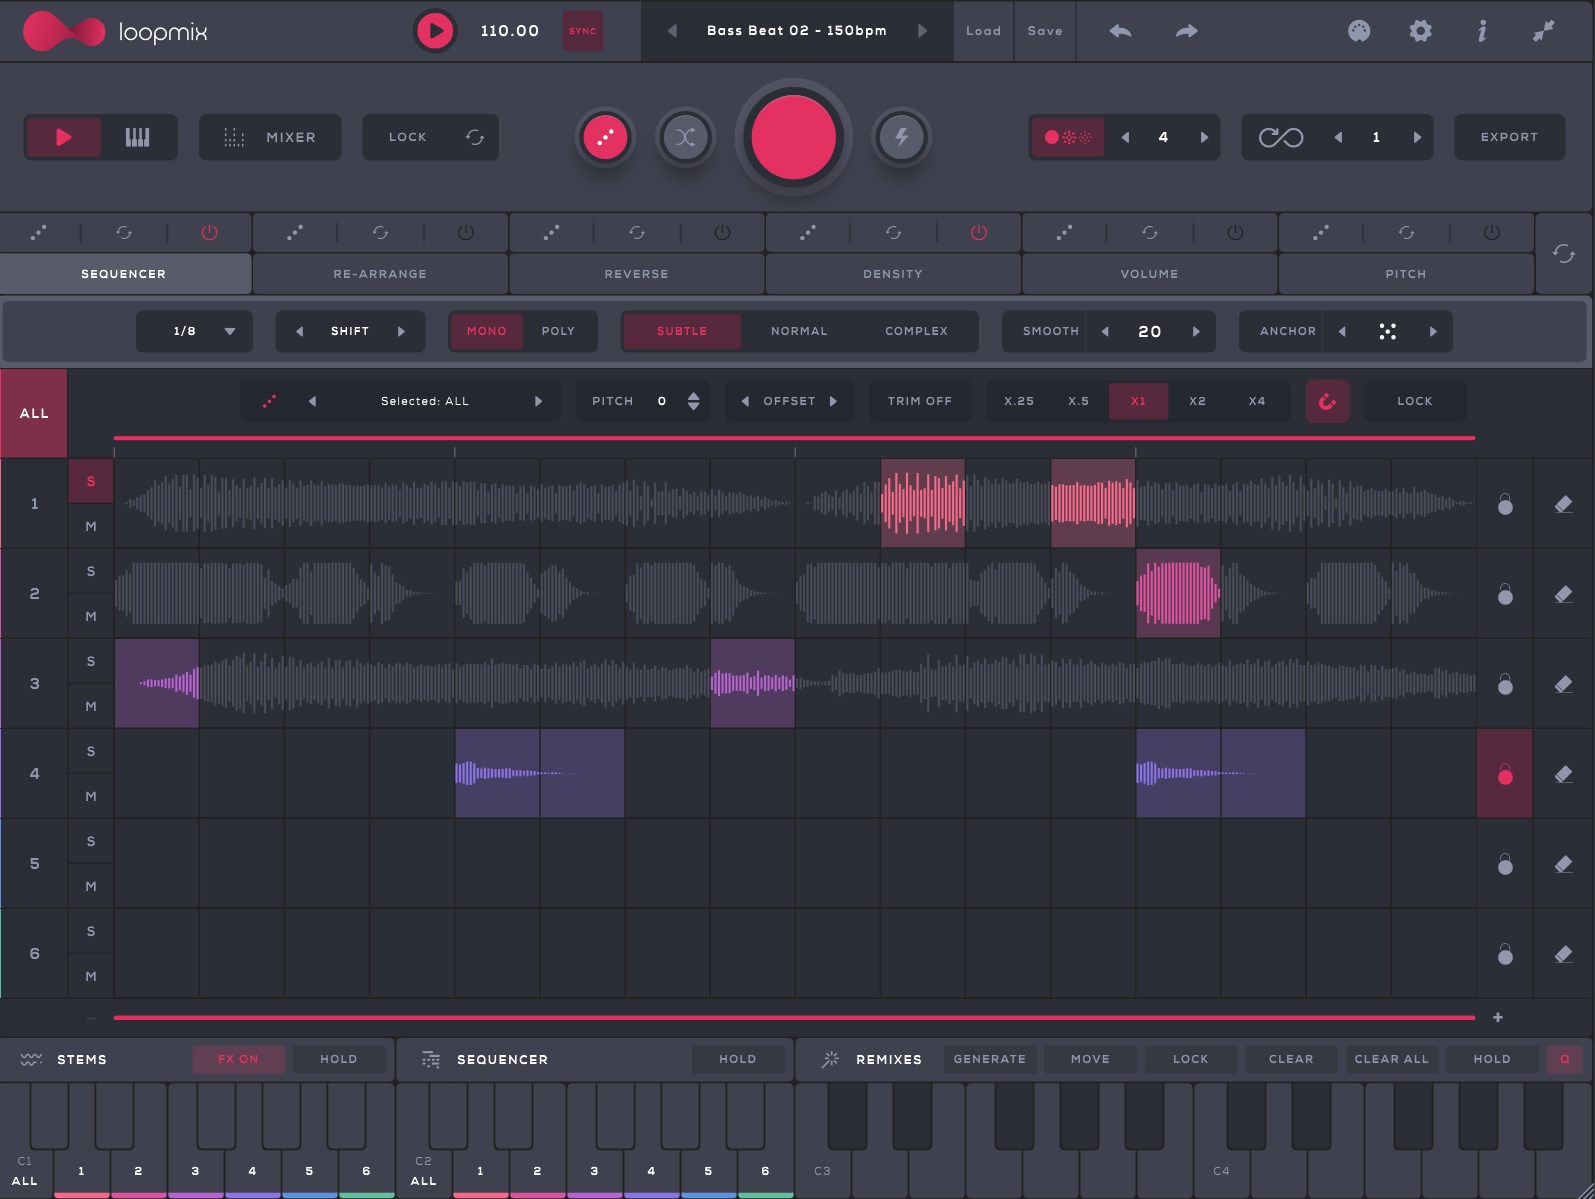Click the palette theme icon

coord(1358,31)
